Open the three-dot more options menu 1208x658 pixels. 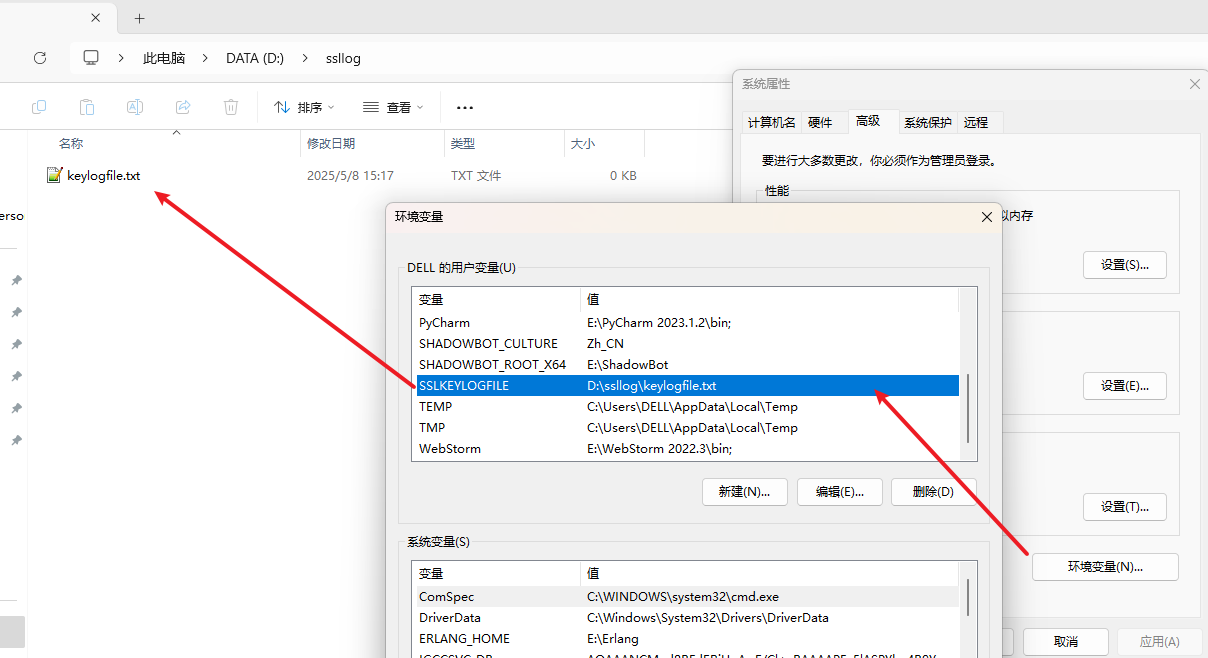(x=464, y=107)
